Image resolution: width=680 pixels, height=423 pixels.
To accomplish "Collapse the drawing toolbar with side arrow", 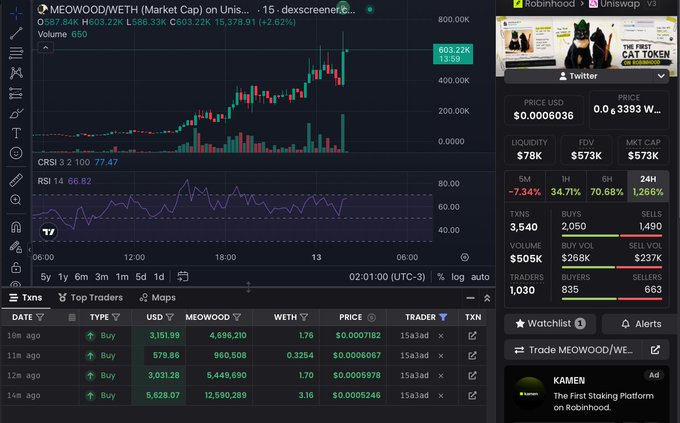I will tap(29, 249).
